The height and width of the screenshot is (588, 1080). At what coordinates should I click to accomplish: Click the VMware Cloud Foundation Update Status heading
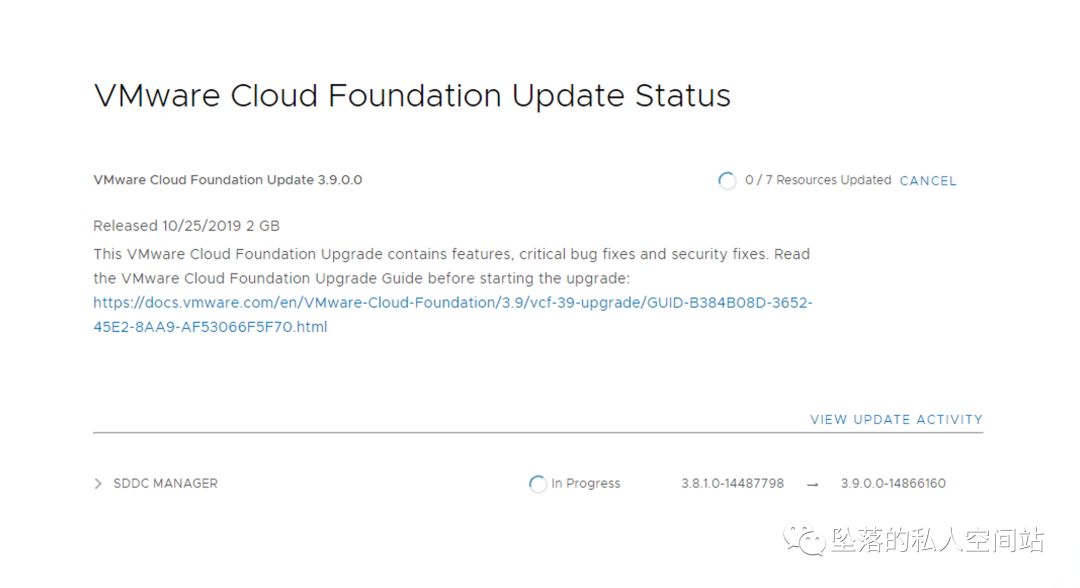[412, 96]
